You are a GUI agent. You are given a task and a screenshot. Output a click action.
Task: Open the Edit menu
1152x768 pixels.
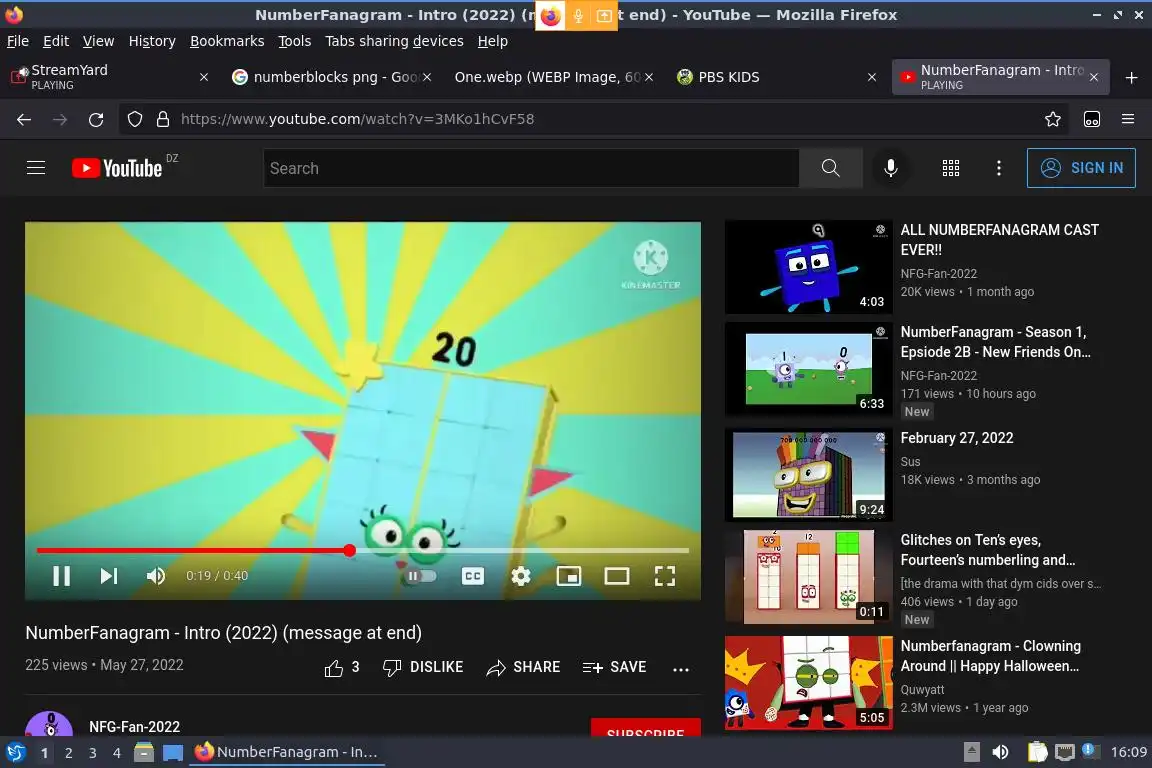coord(56,41)
